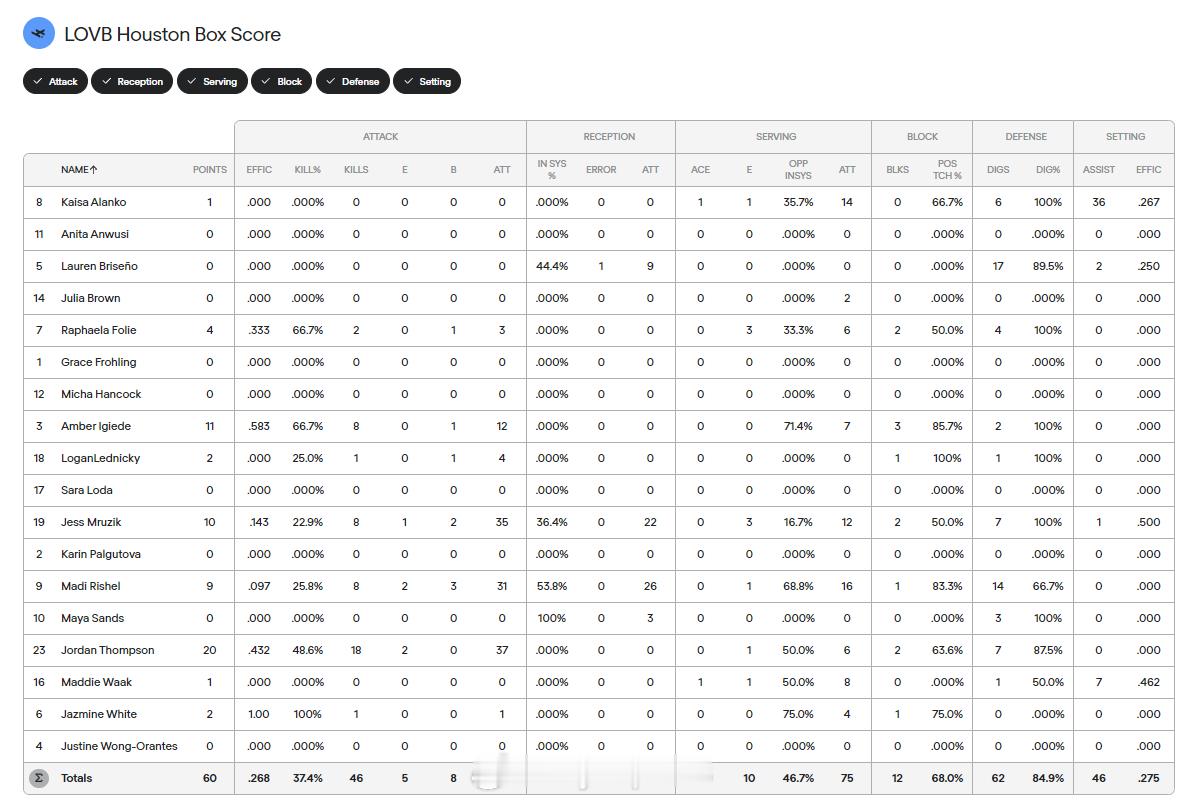Select player Justine Wong-Orantes
Image resolution: width=1186 pixels, height=802 pixels.
coord(119,746)
